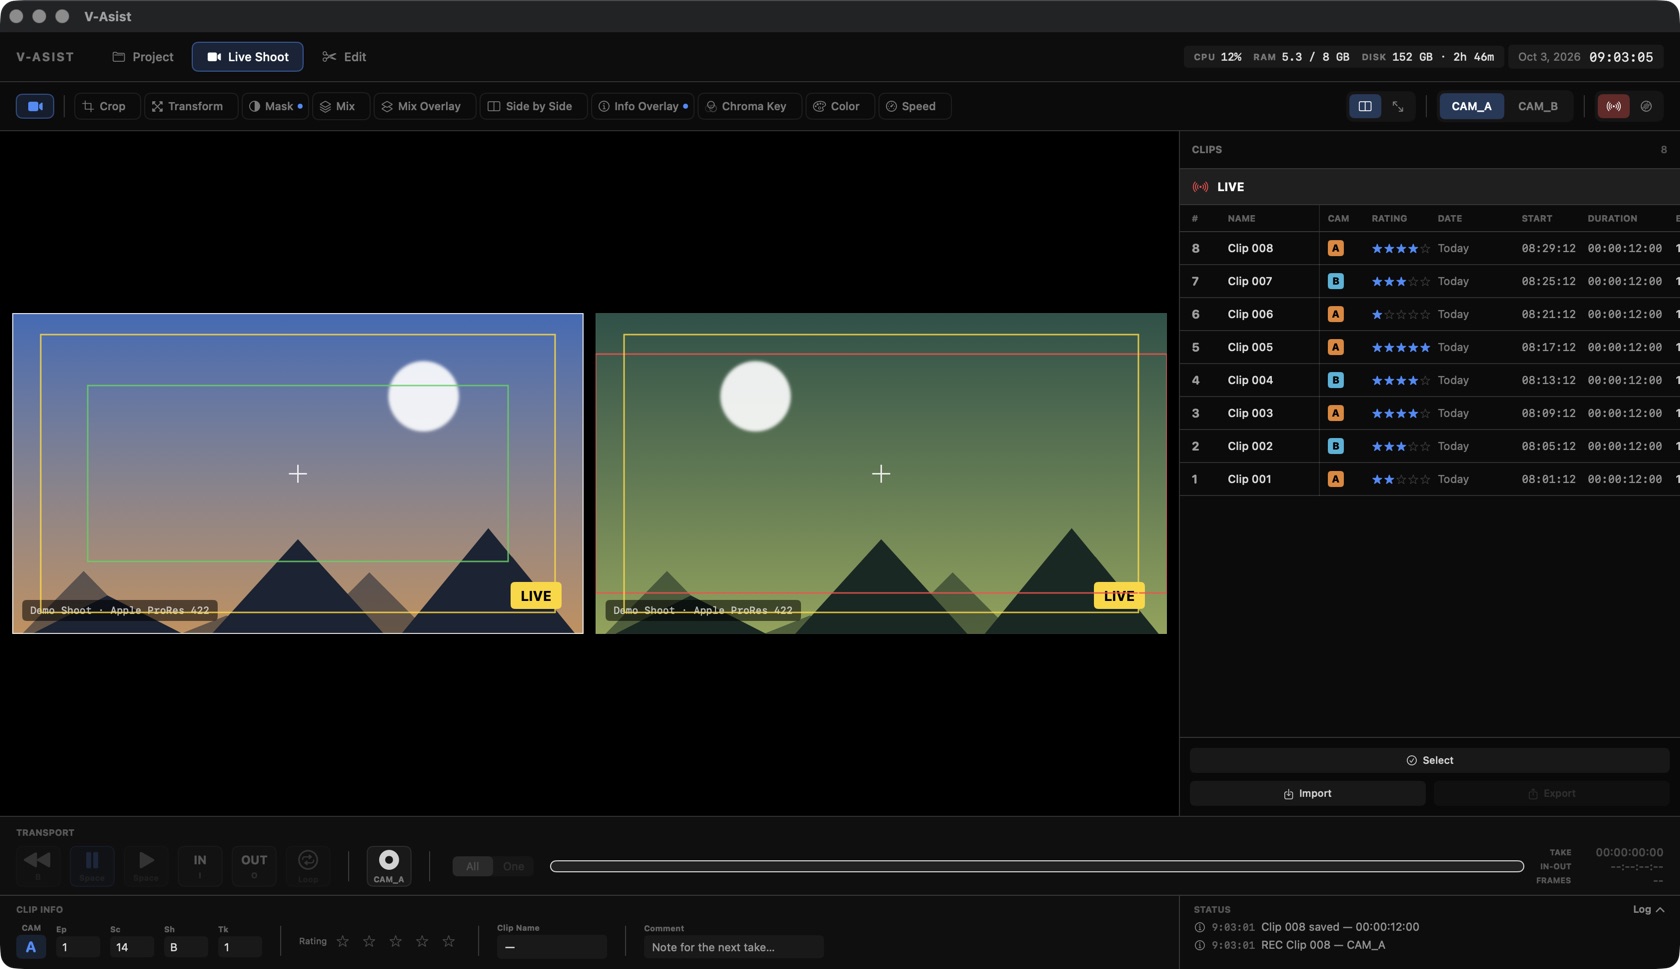Click the Comment input field
Screen dimensions: 1680x969
click(x=733, y=947)
